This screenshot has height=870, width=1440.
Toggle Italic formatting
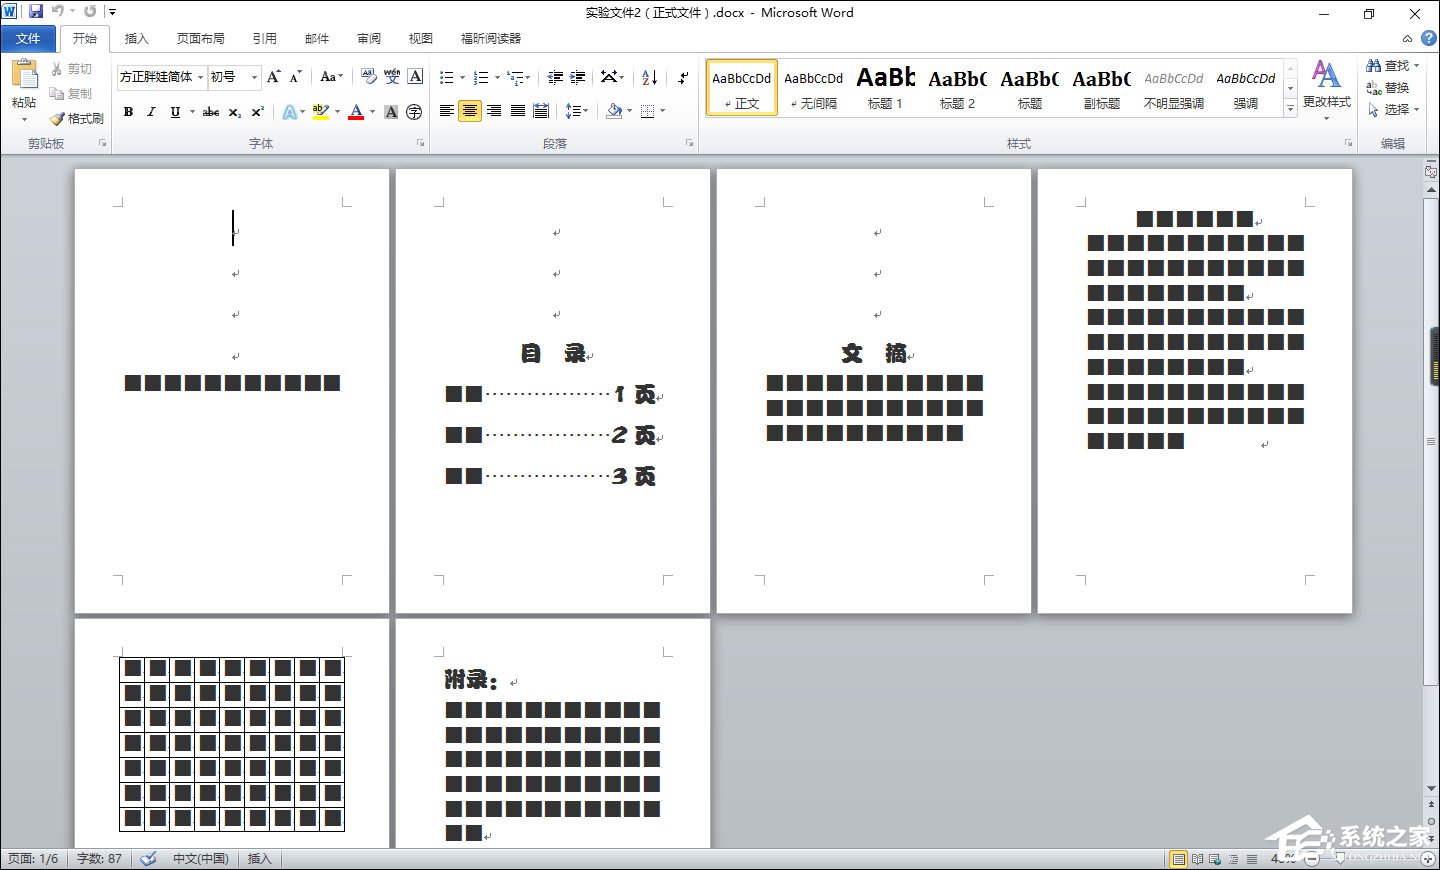[x=151, y=112]
